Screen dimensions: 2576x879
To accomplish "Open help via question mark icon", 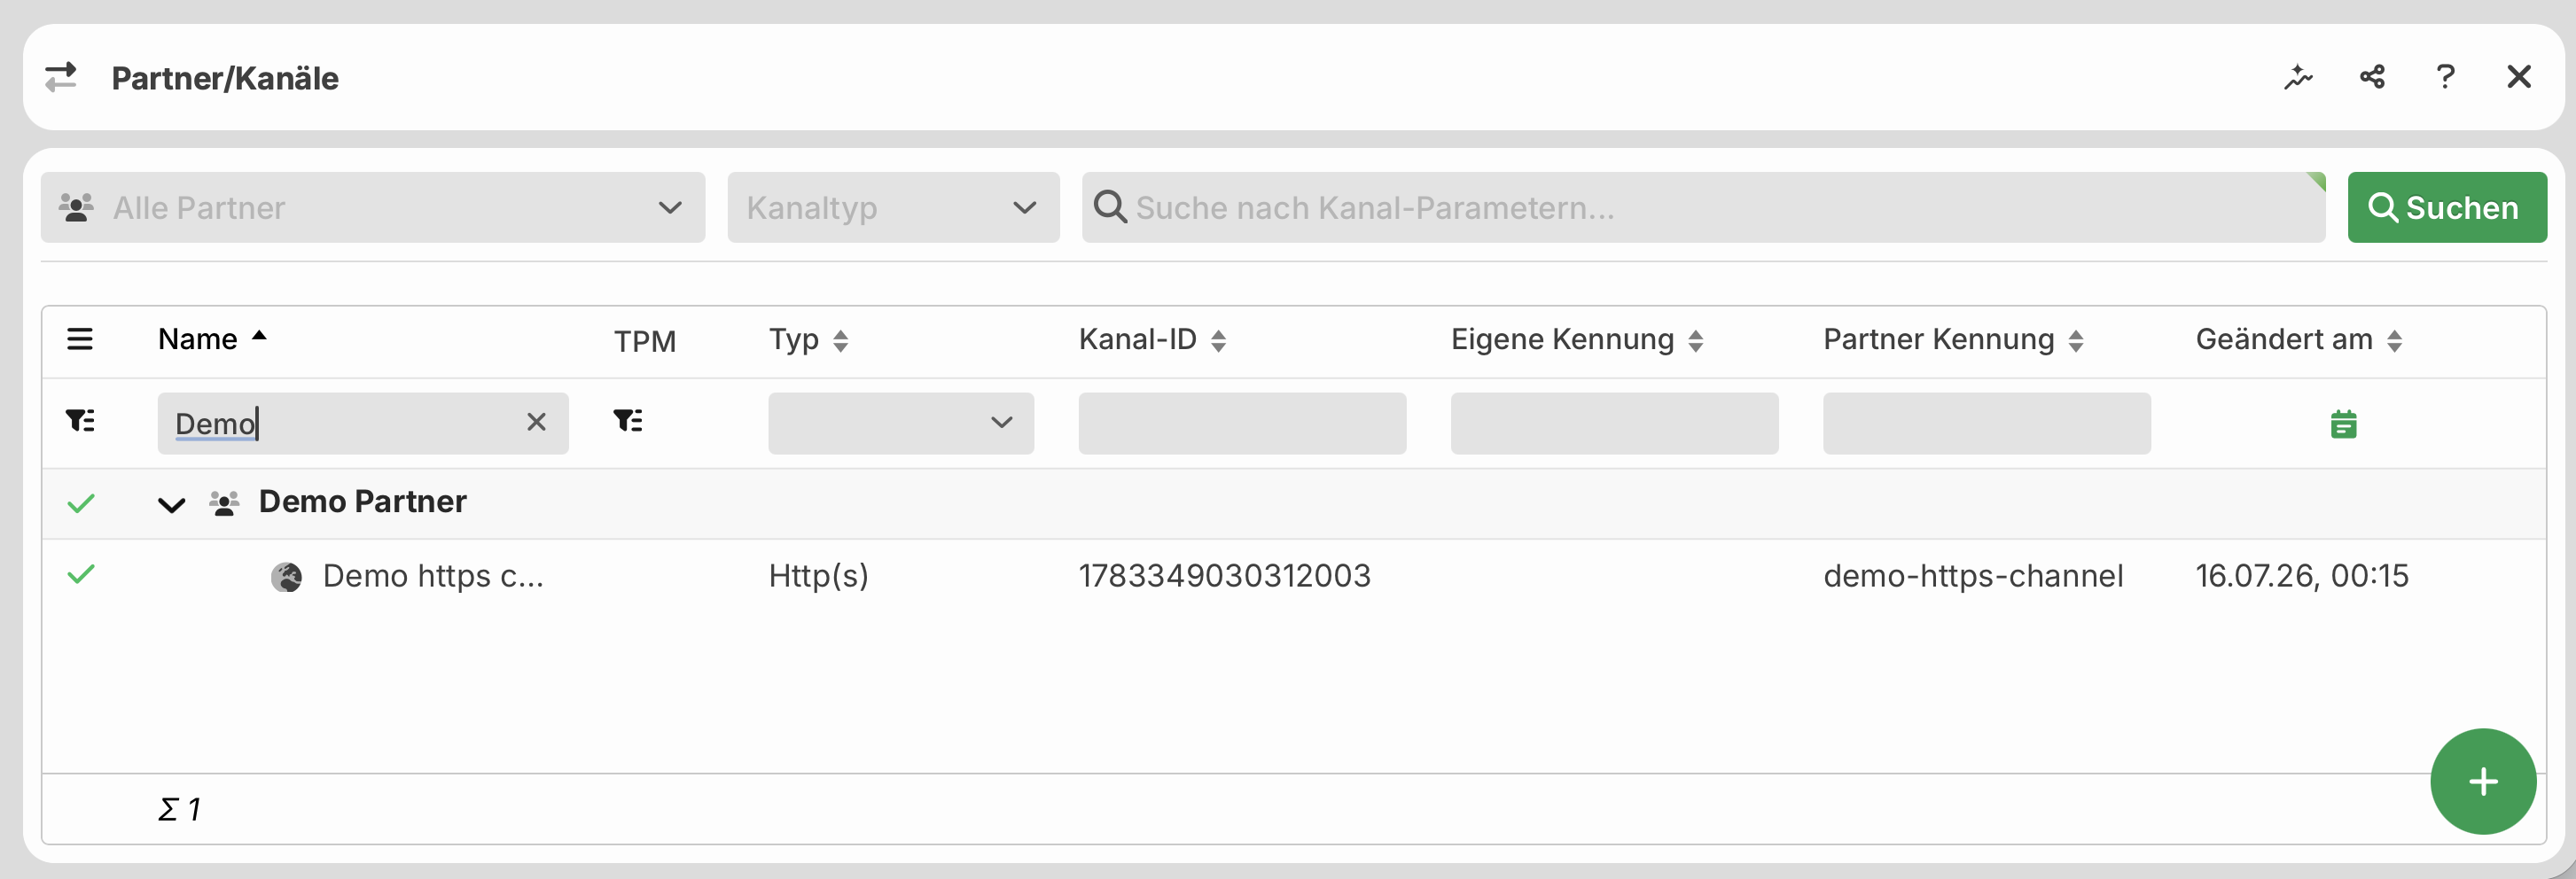I will click(2445, 77).
